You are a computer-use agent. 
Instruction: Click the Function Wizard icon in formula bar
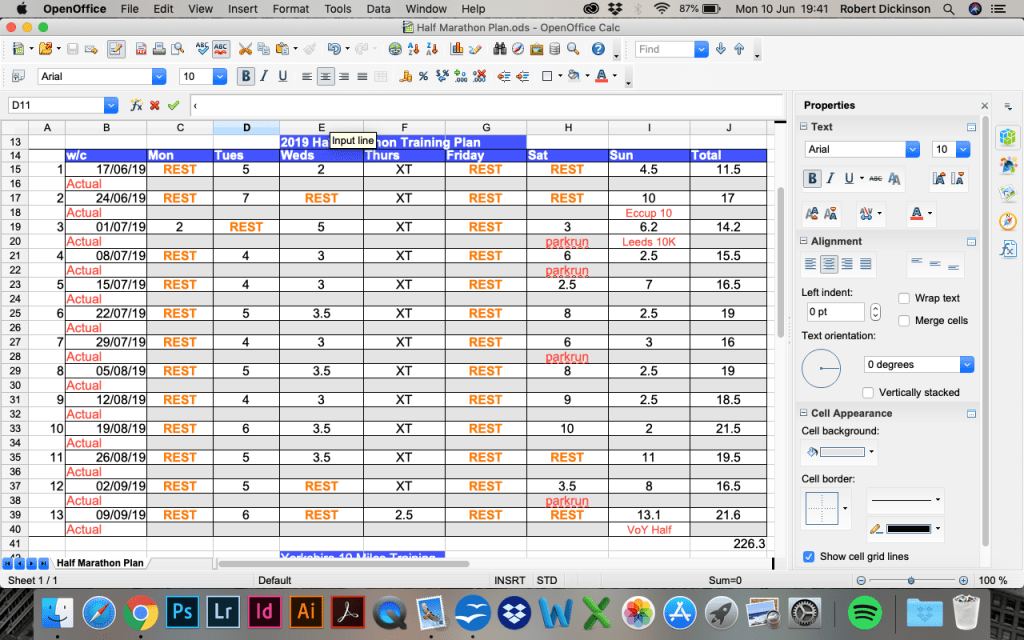pyautogui.click(x=136, y=105)
